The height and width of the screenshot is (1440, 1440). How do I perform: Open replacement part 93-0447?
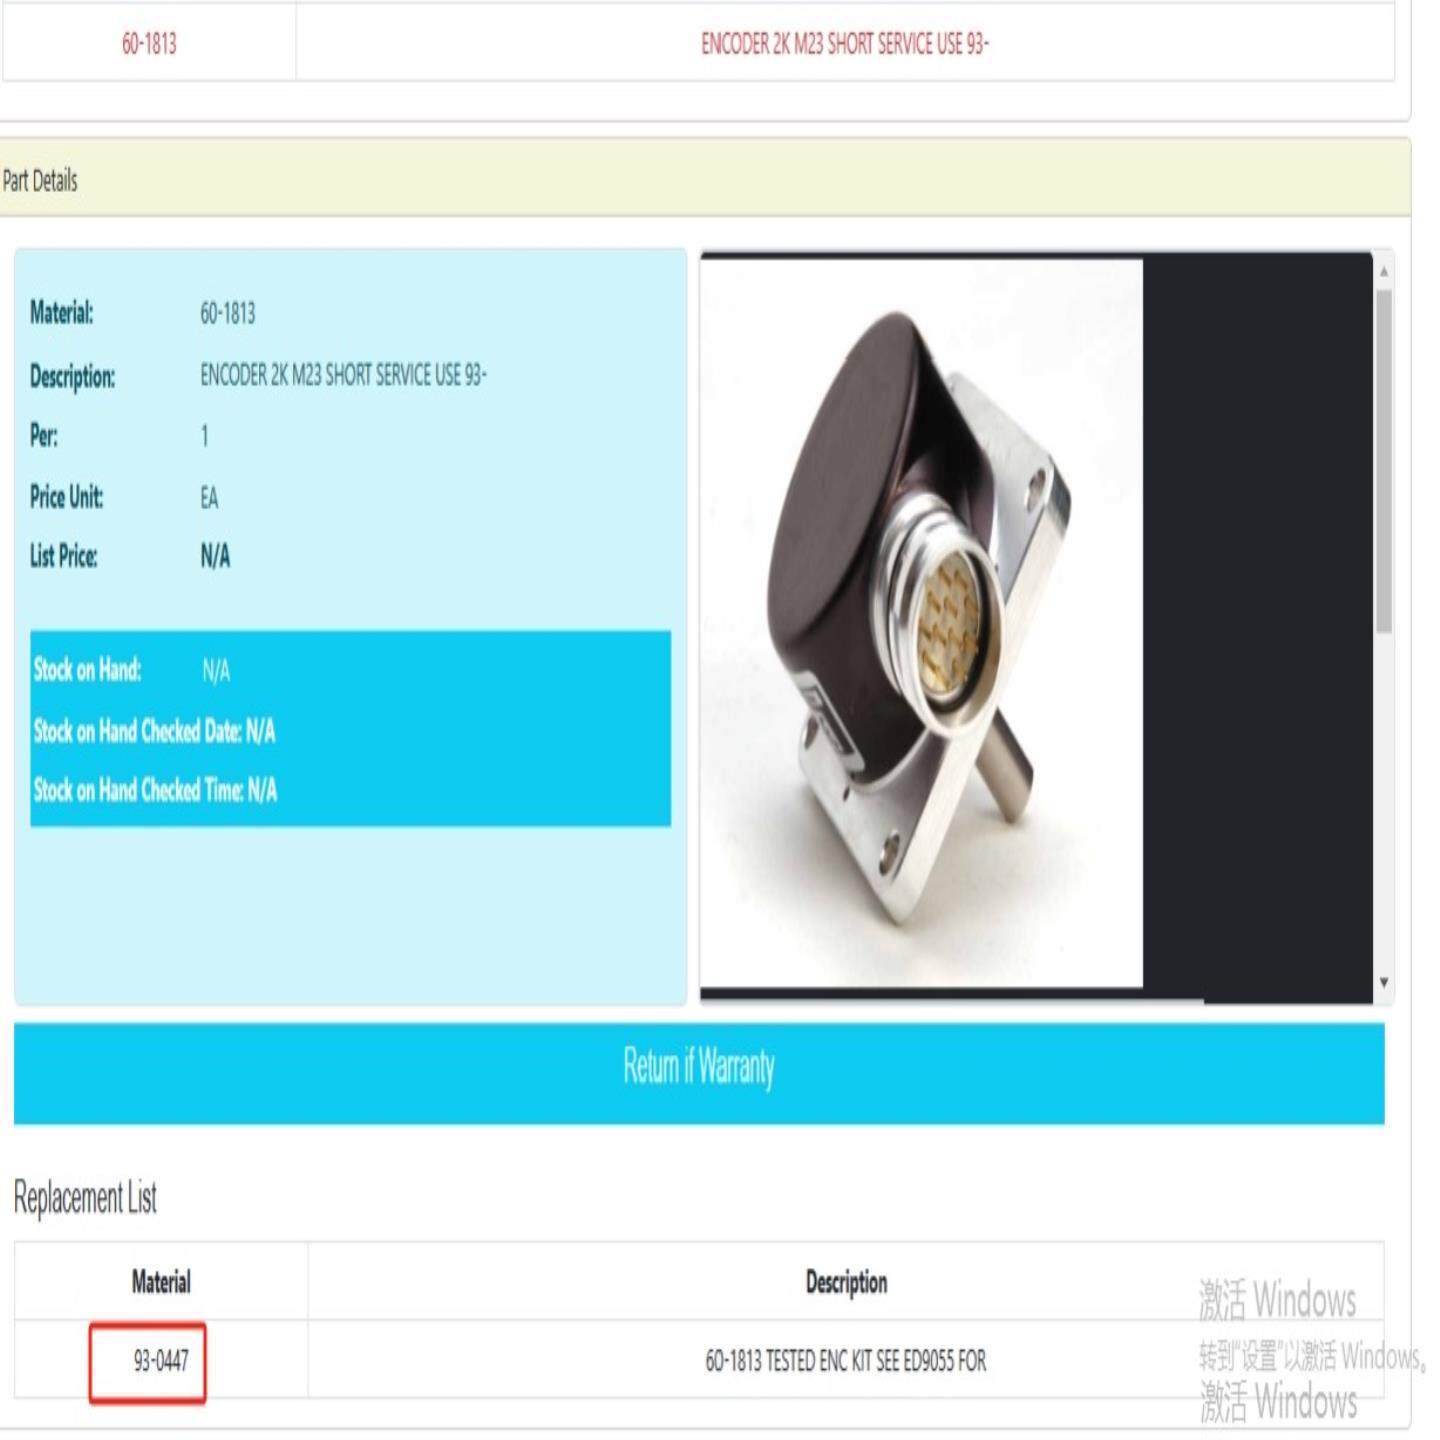click(160, 1361)
